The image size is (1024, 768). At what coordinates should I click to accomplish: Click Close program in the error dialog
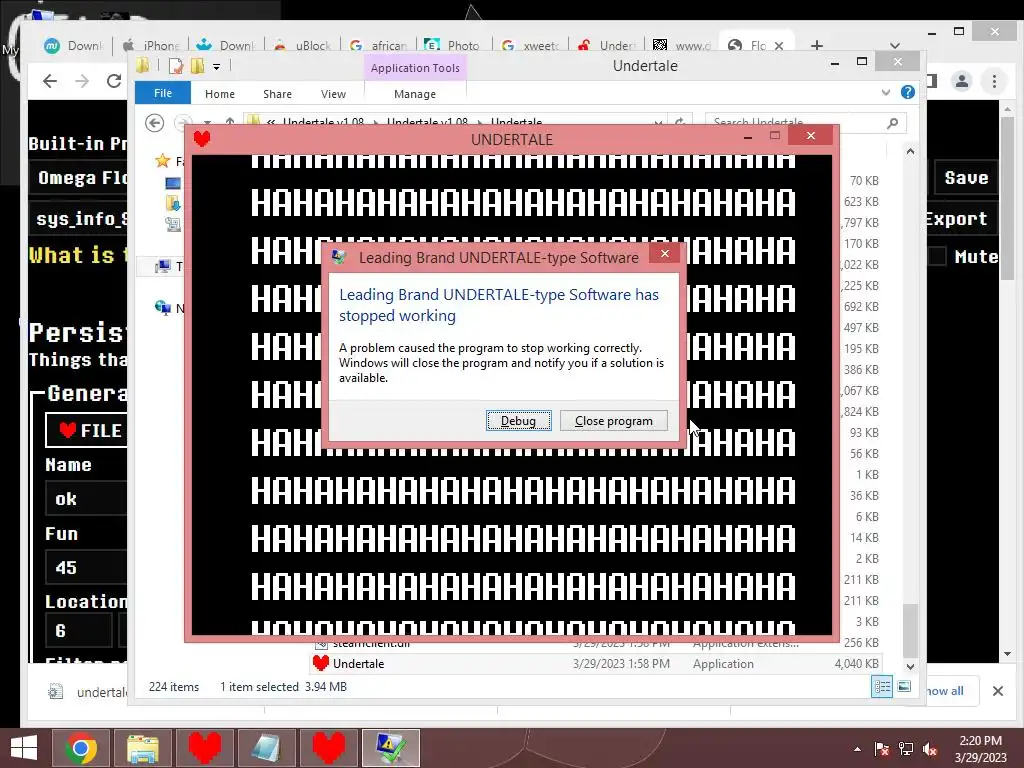tap(613, 421)
